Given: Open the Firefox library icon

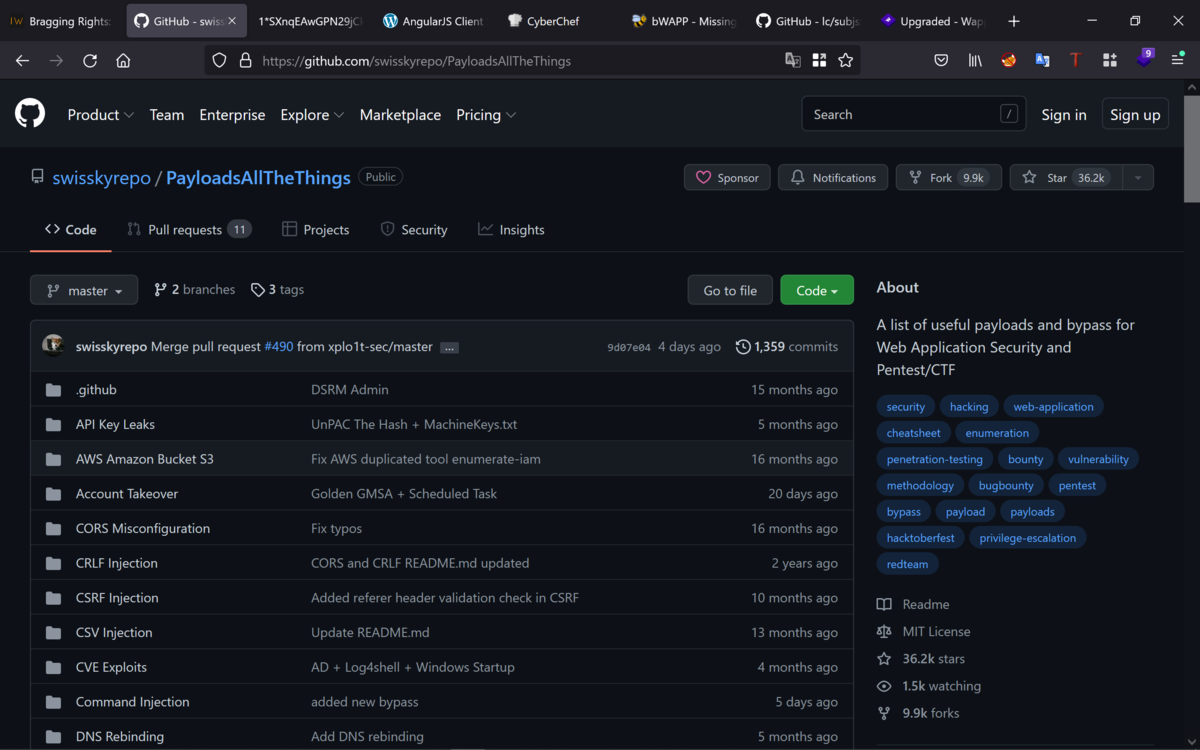Looking at the screenshot, I should 975,61.
